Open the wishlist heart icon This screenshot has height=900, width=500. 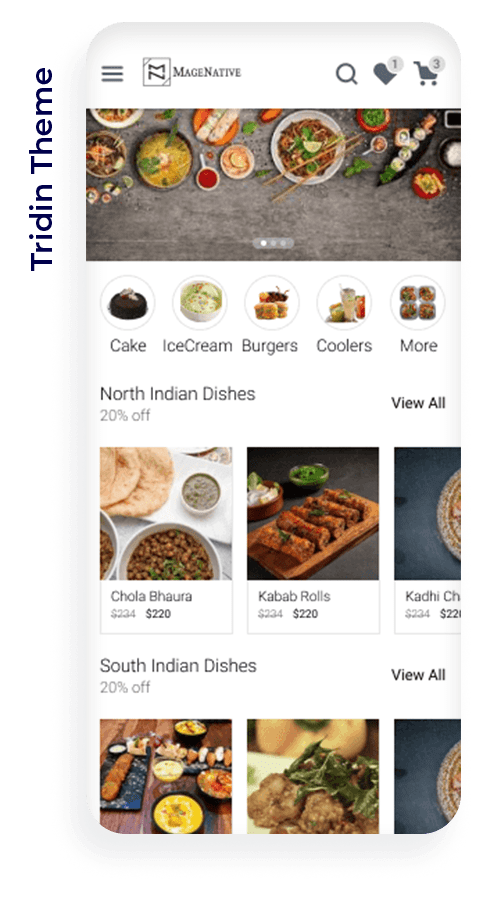(x=386, y=71)
